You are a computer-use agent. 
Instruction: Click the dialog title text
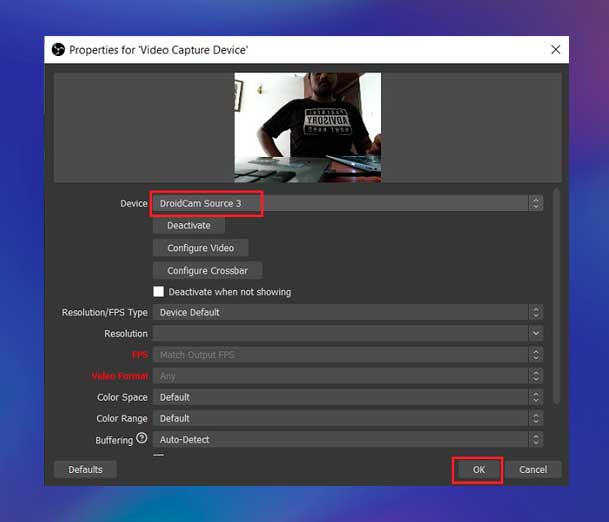click(x=158, y=50)
